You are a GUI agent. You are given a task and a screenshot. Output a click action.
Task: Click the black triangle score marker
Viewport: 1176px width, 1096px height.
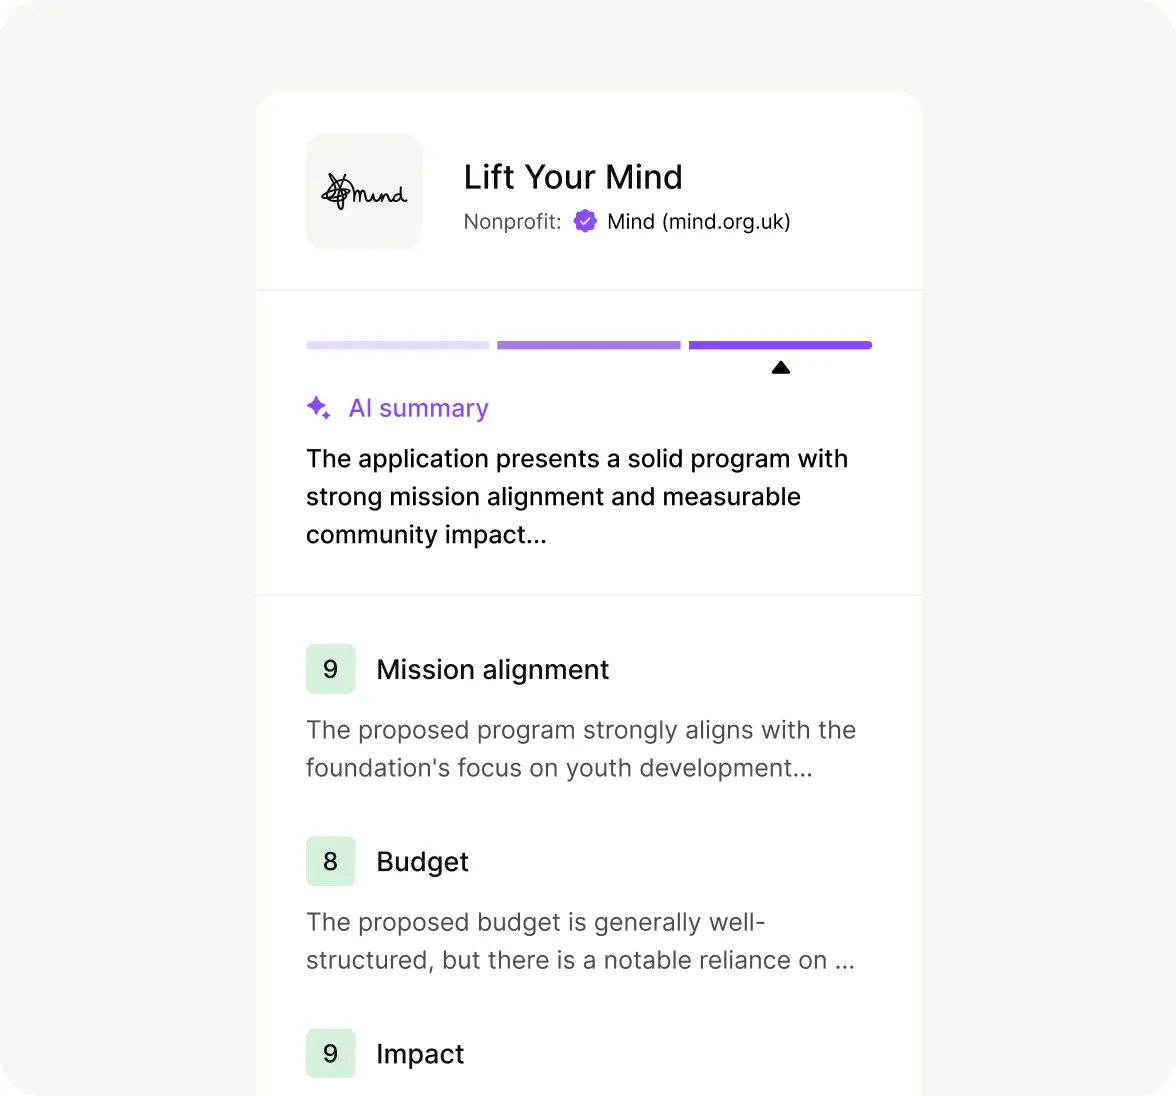click(x=781, y=368)
